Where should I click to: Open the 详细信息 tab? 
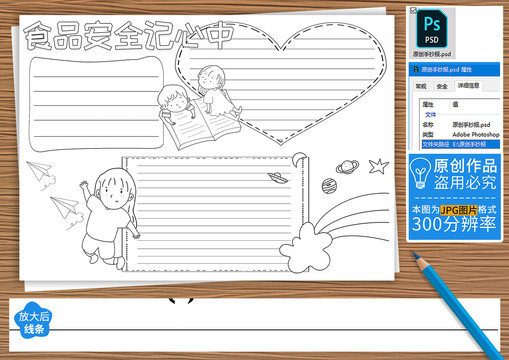[x=468, y=86]
